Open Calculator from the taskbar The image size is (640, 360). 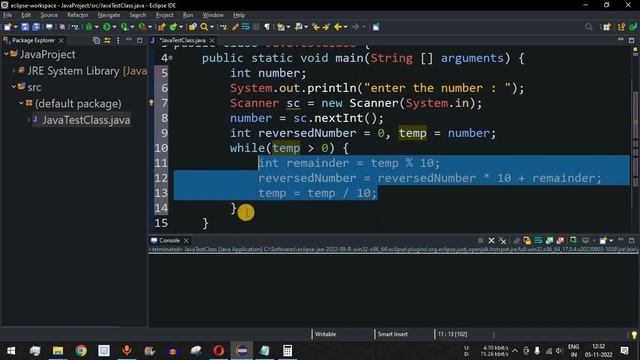(x=287, y=351)
